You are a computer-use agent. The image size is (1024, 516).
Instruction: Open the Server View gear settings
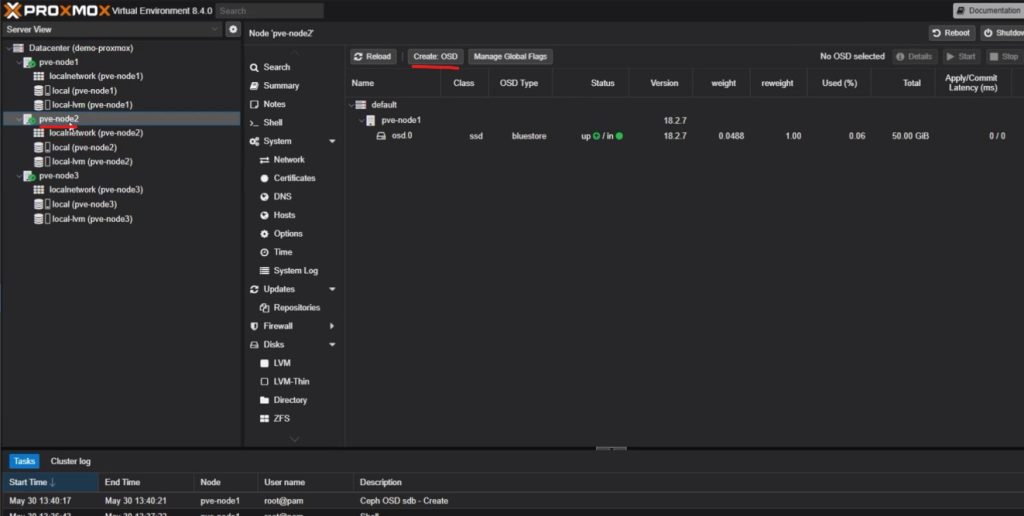point(233,29)
